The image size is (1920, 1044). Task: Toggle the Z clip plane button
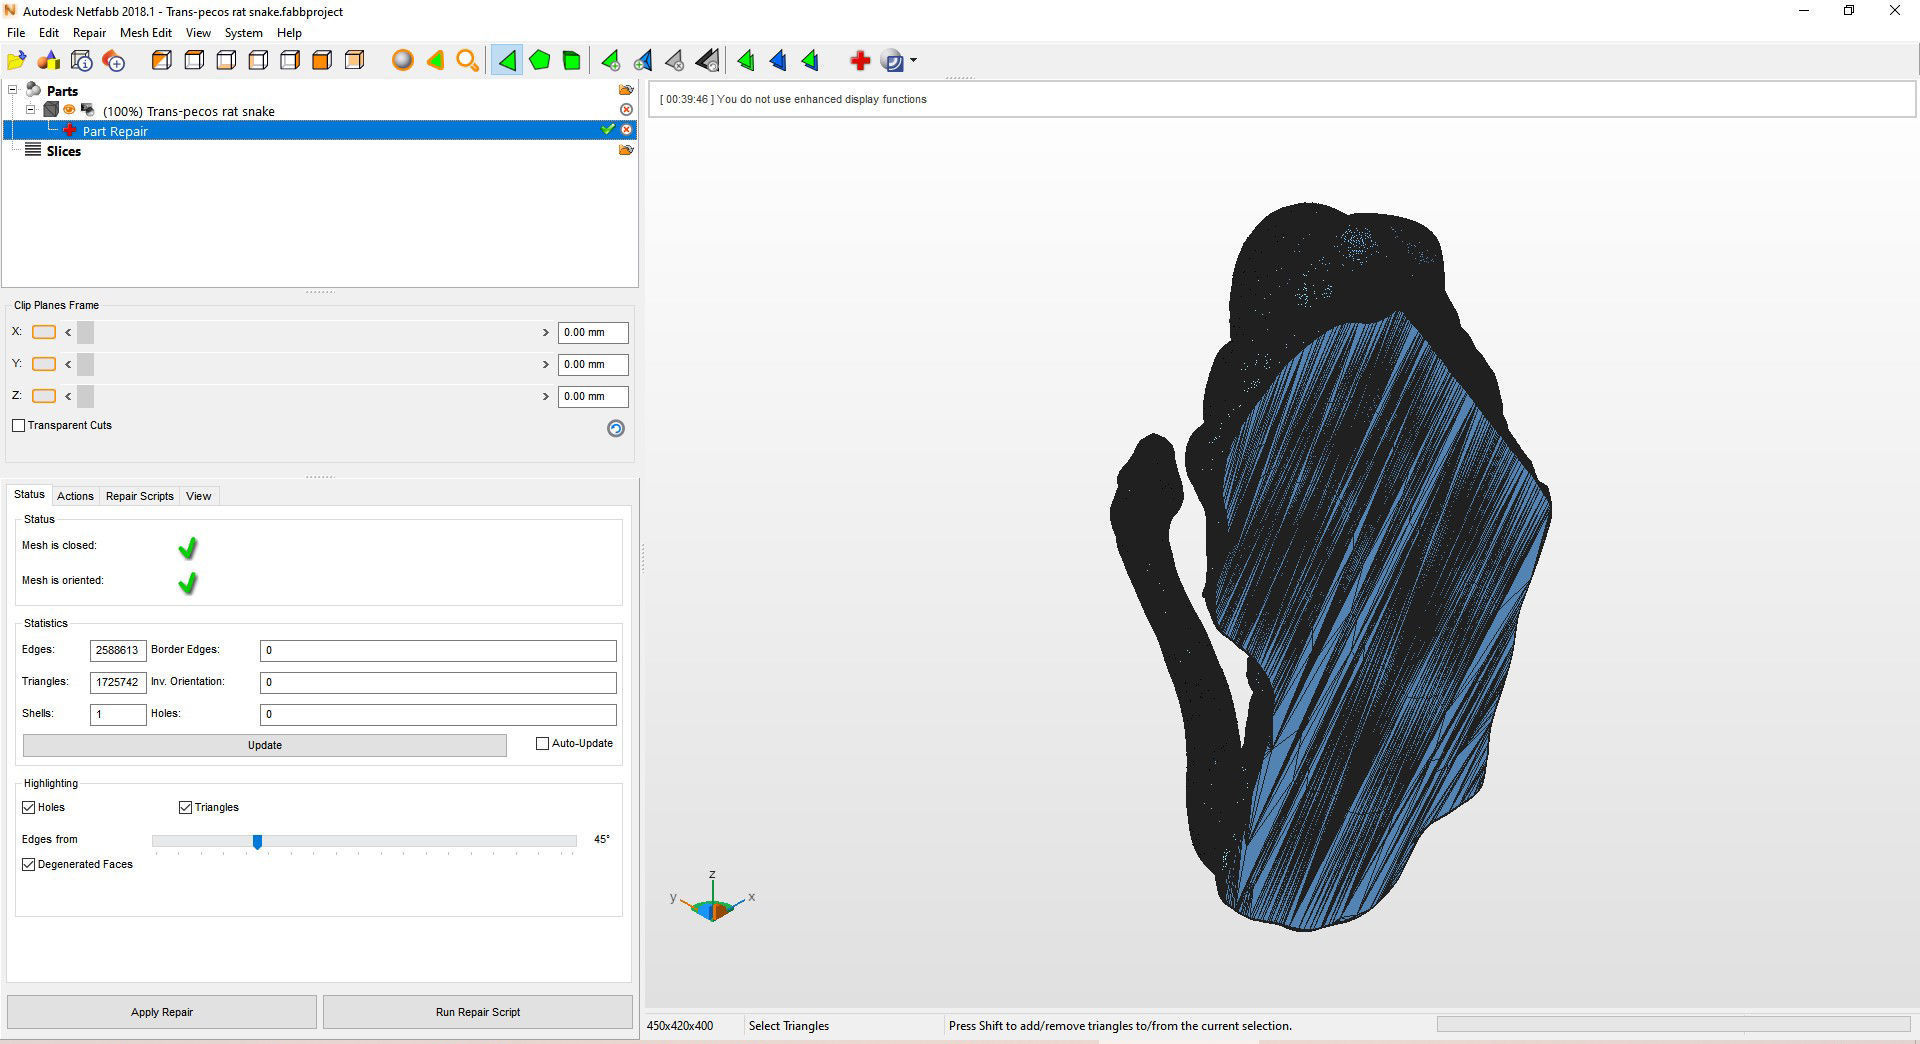tap(44, 396)
